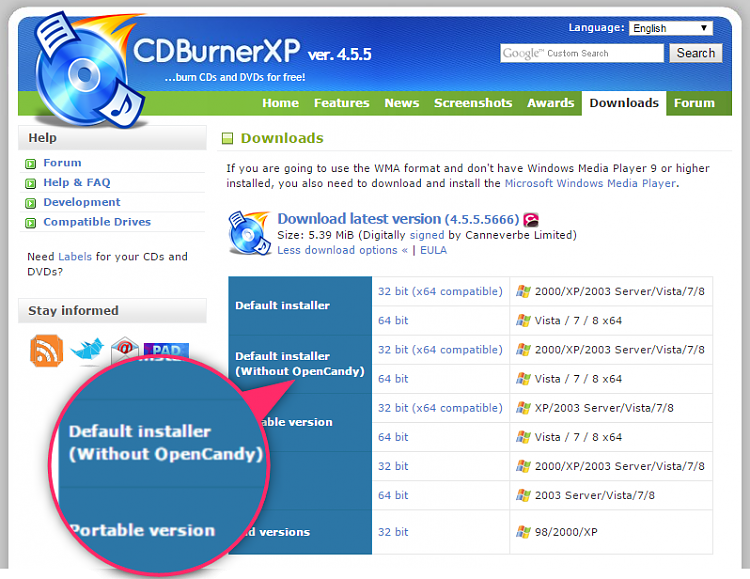
Task: Open the Twitter bird icon
Action: [87, 349]
